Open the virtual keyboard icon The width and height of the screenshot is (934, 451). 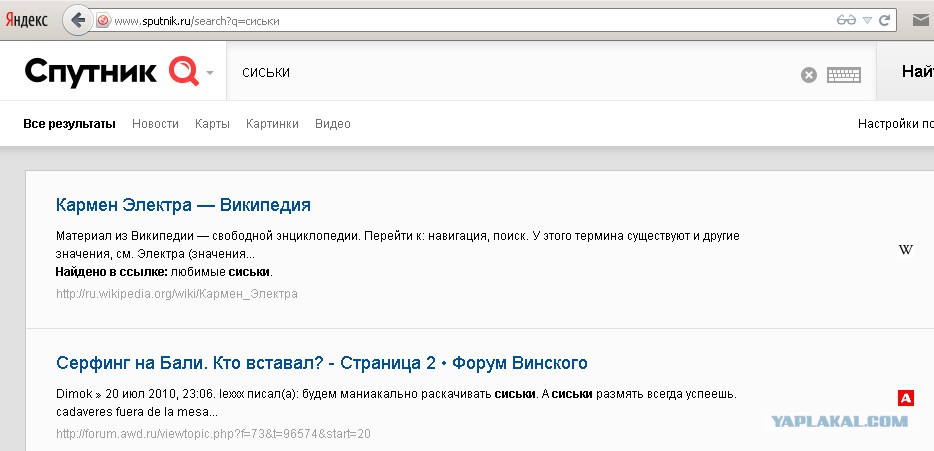(844, 75)
